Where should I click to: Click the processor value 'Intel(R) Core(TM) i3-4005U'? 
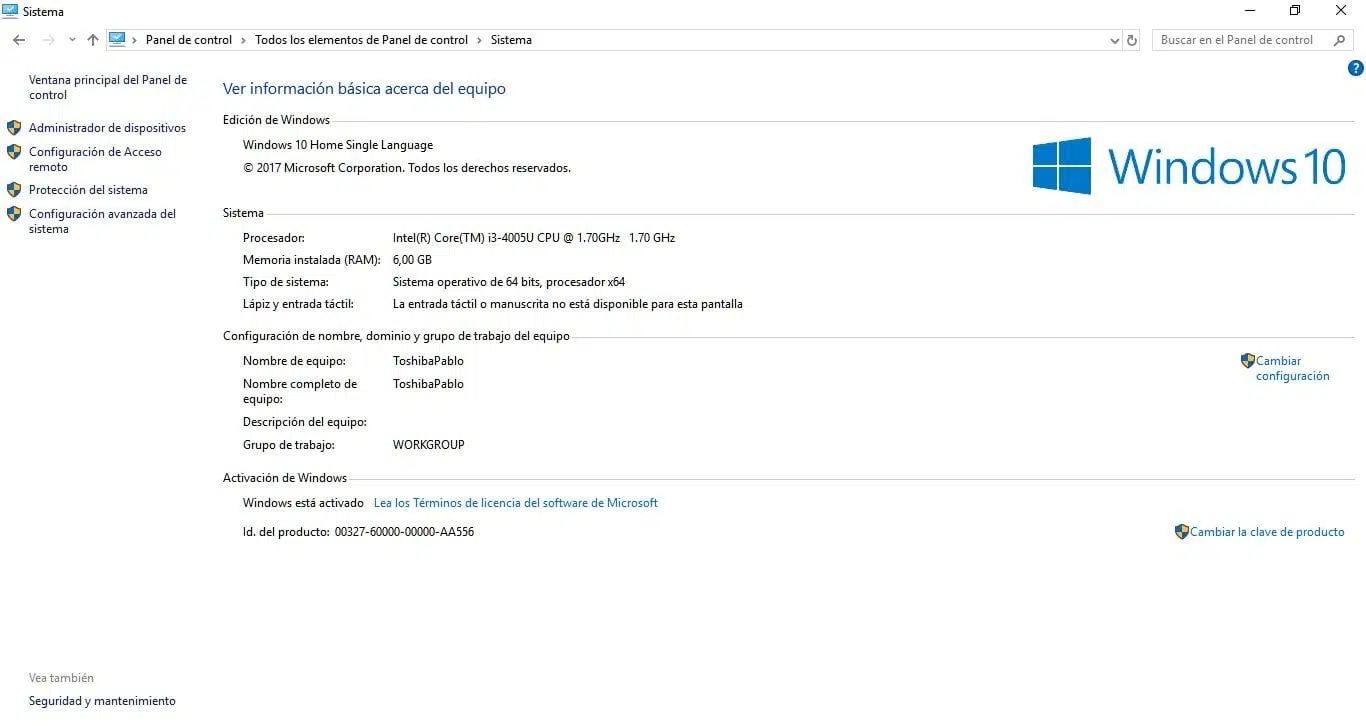[x=534, y=238]
